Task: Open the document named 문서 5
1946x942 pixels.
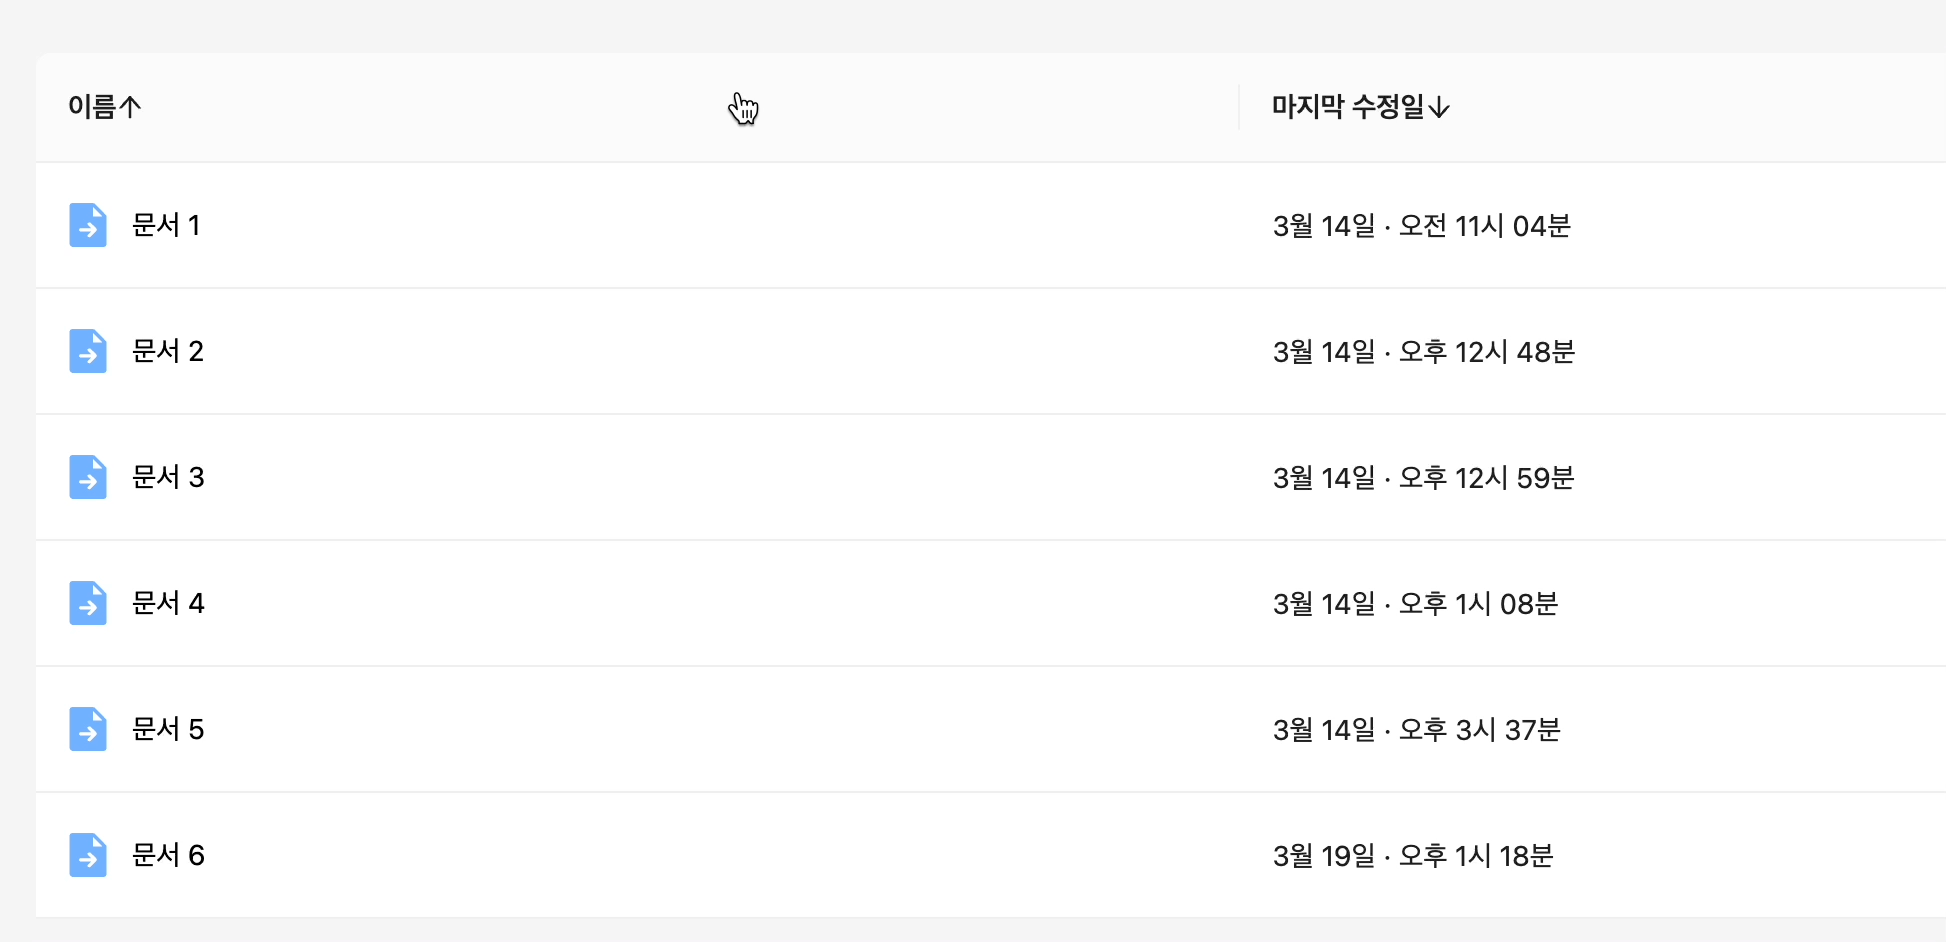Action: 168,729
